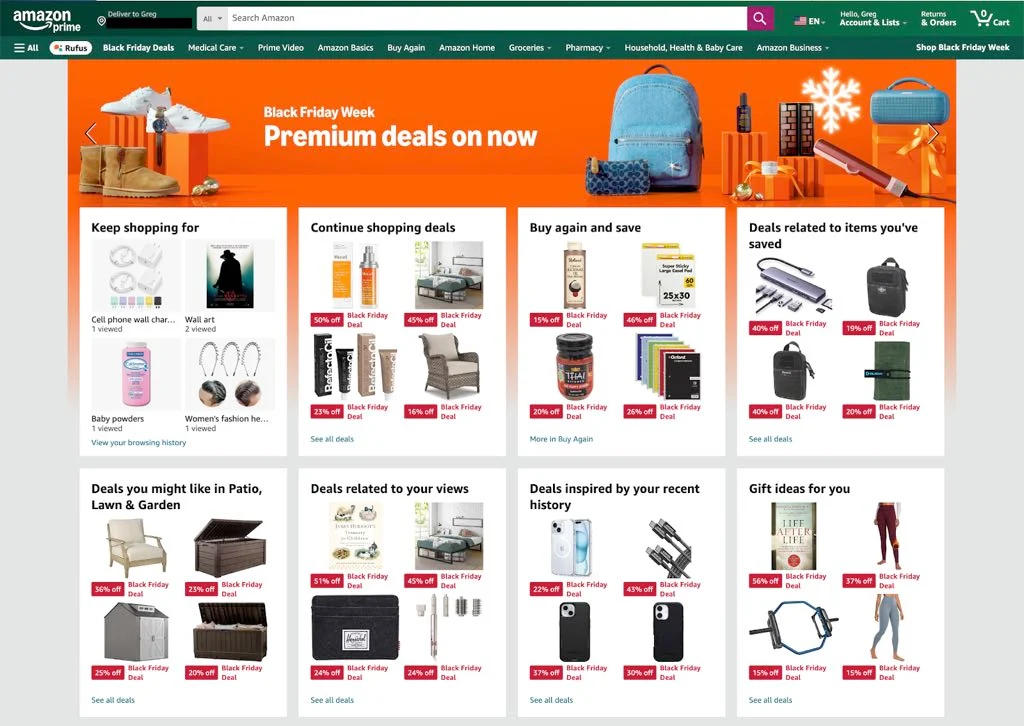Screen dimensions: 1024x726
Task: Expand the Medical Care menu
Action: pyautogui.click(x=216, y=48)
